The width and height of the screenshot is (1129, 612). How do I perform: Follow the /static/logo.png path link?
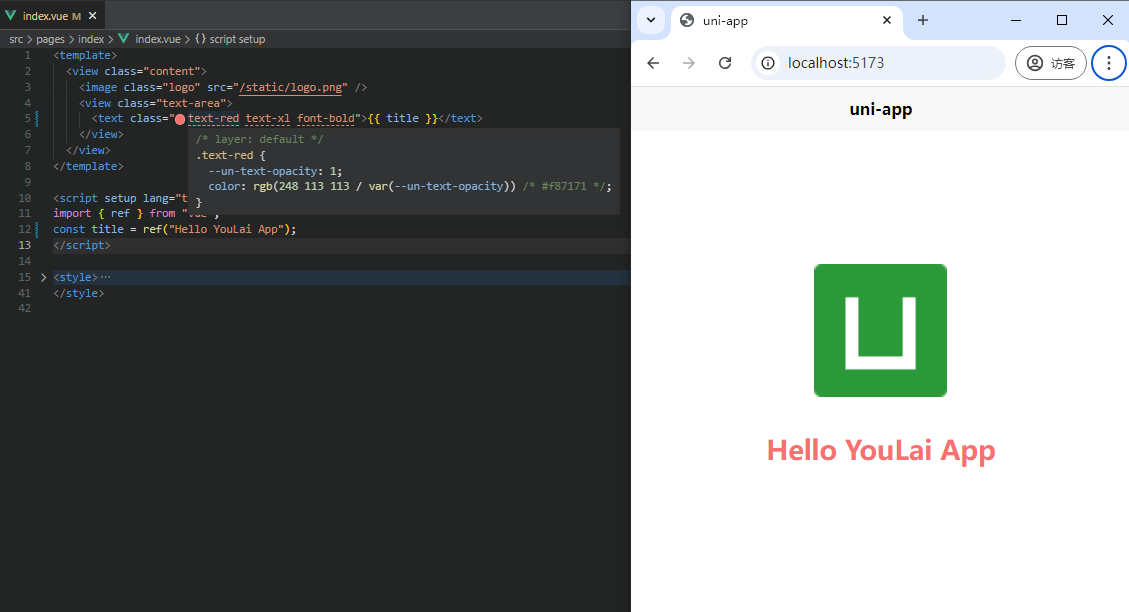(292, 87)
